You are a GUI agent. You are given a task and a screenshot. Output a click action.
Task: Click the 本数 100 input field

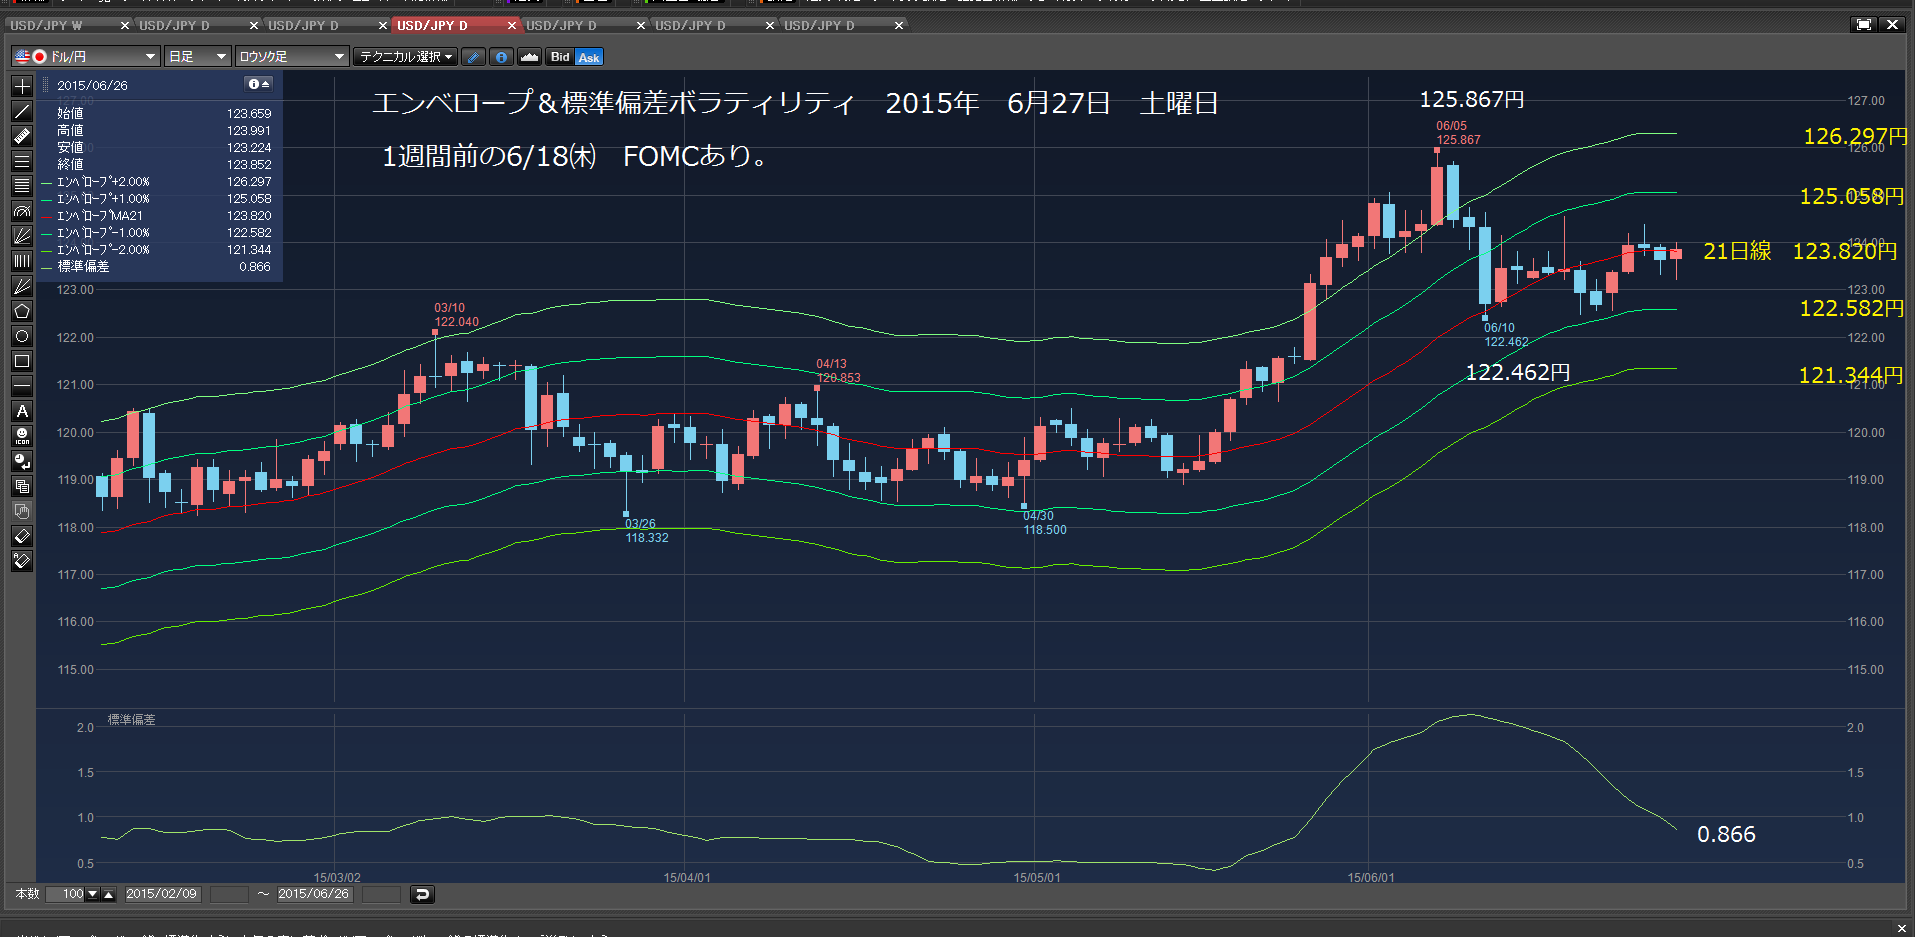[66, 894]
